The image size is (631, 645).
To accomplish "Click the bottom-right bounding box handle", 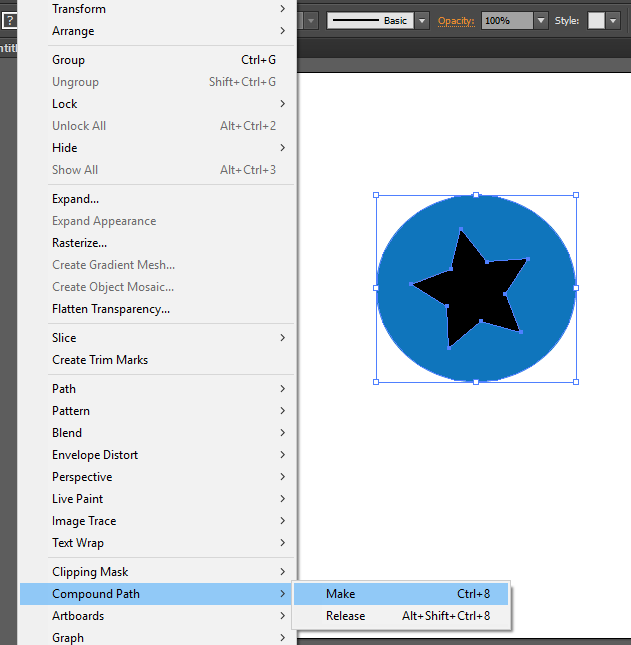I will coord(576,382).
